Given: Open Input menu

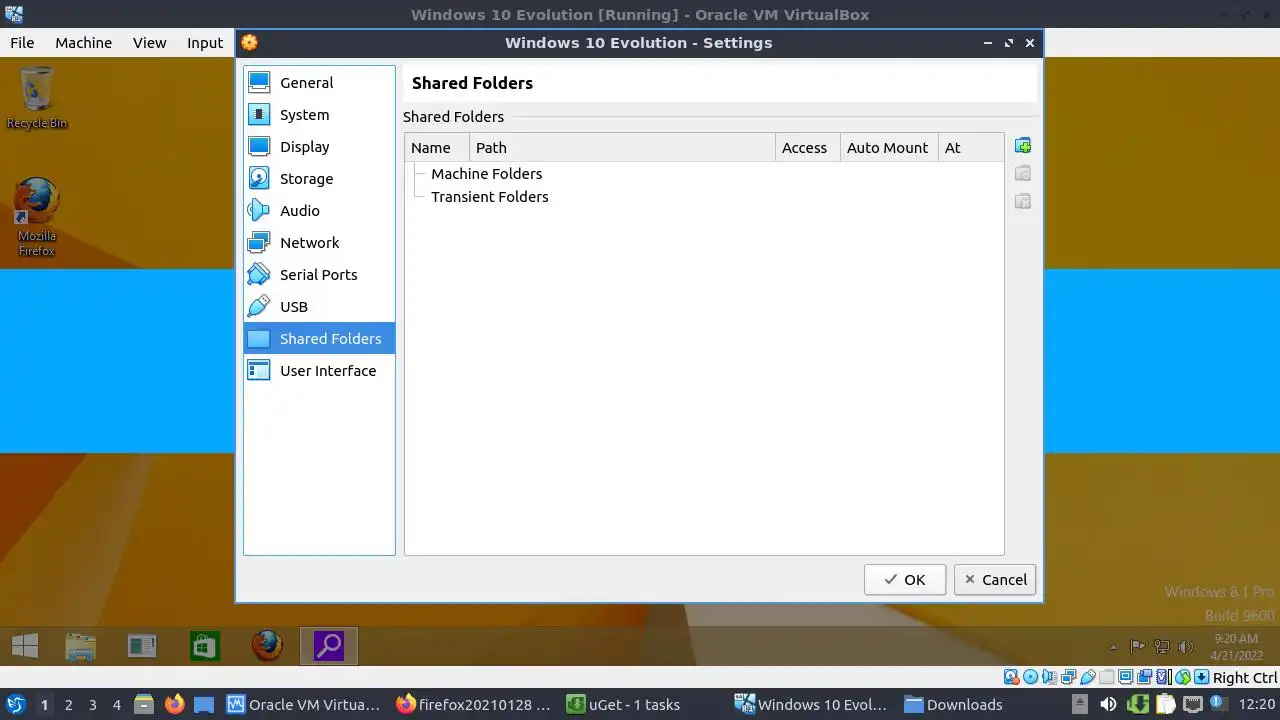Looking at the screenshot, I should tap(205, 43).
